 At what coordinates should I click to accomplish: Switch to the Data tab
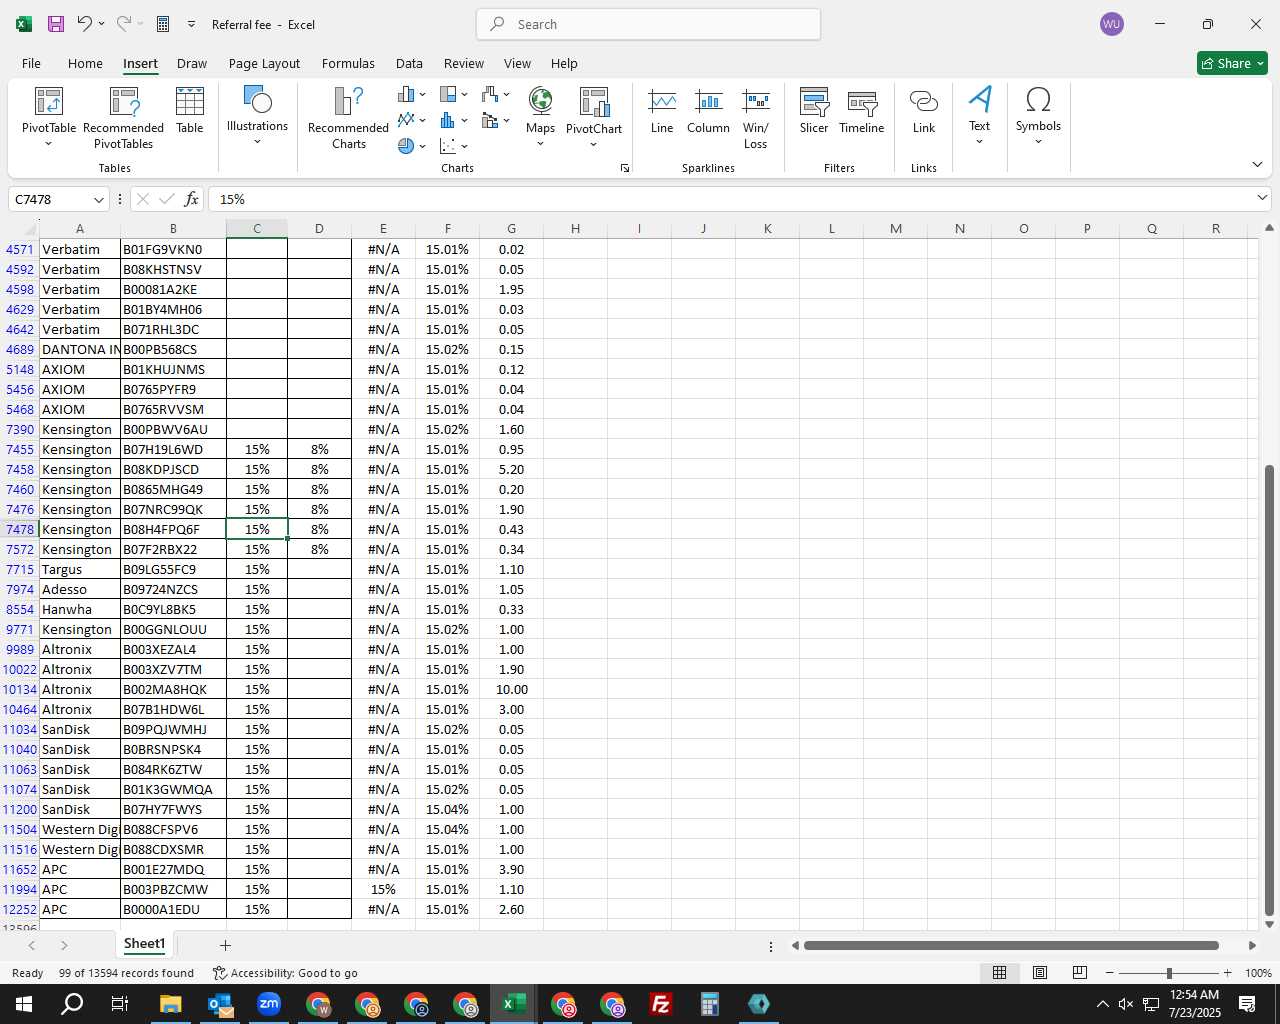pyautogui.click(x=409, y=63)
